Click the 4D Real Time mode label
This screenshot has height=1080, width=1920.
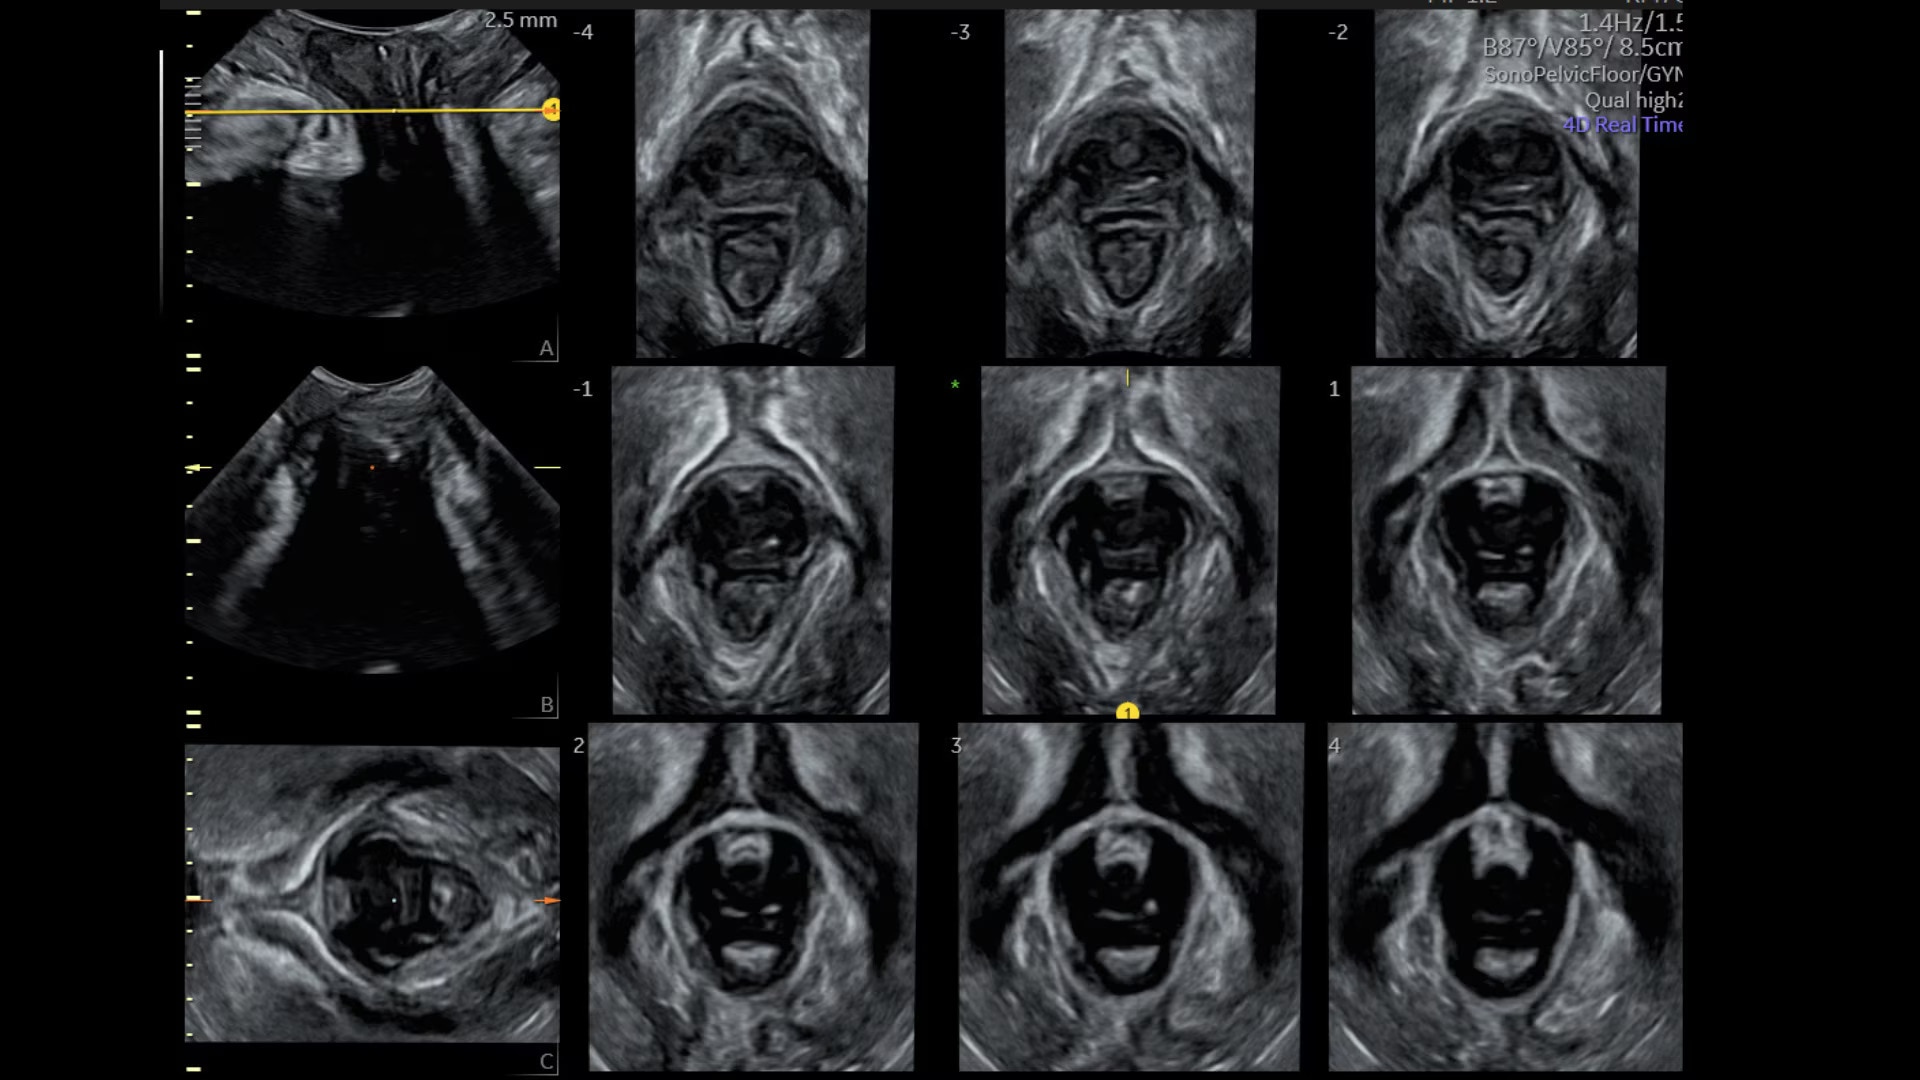1622,125
